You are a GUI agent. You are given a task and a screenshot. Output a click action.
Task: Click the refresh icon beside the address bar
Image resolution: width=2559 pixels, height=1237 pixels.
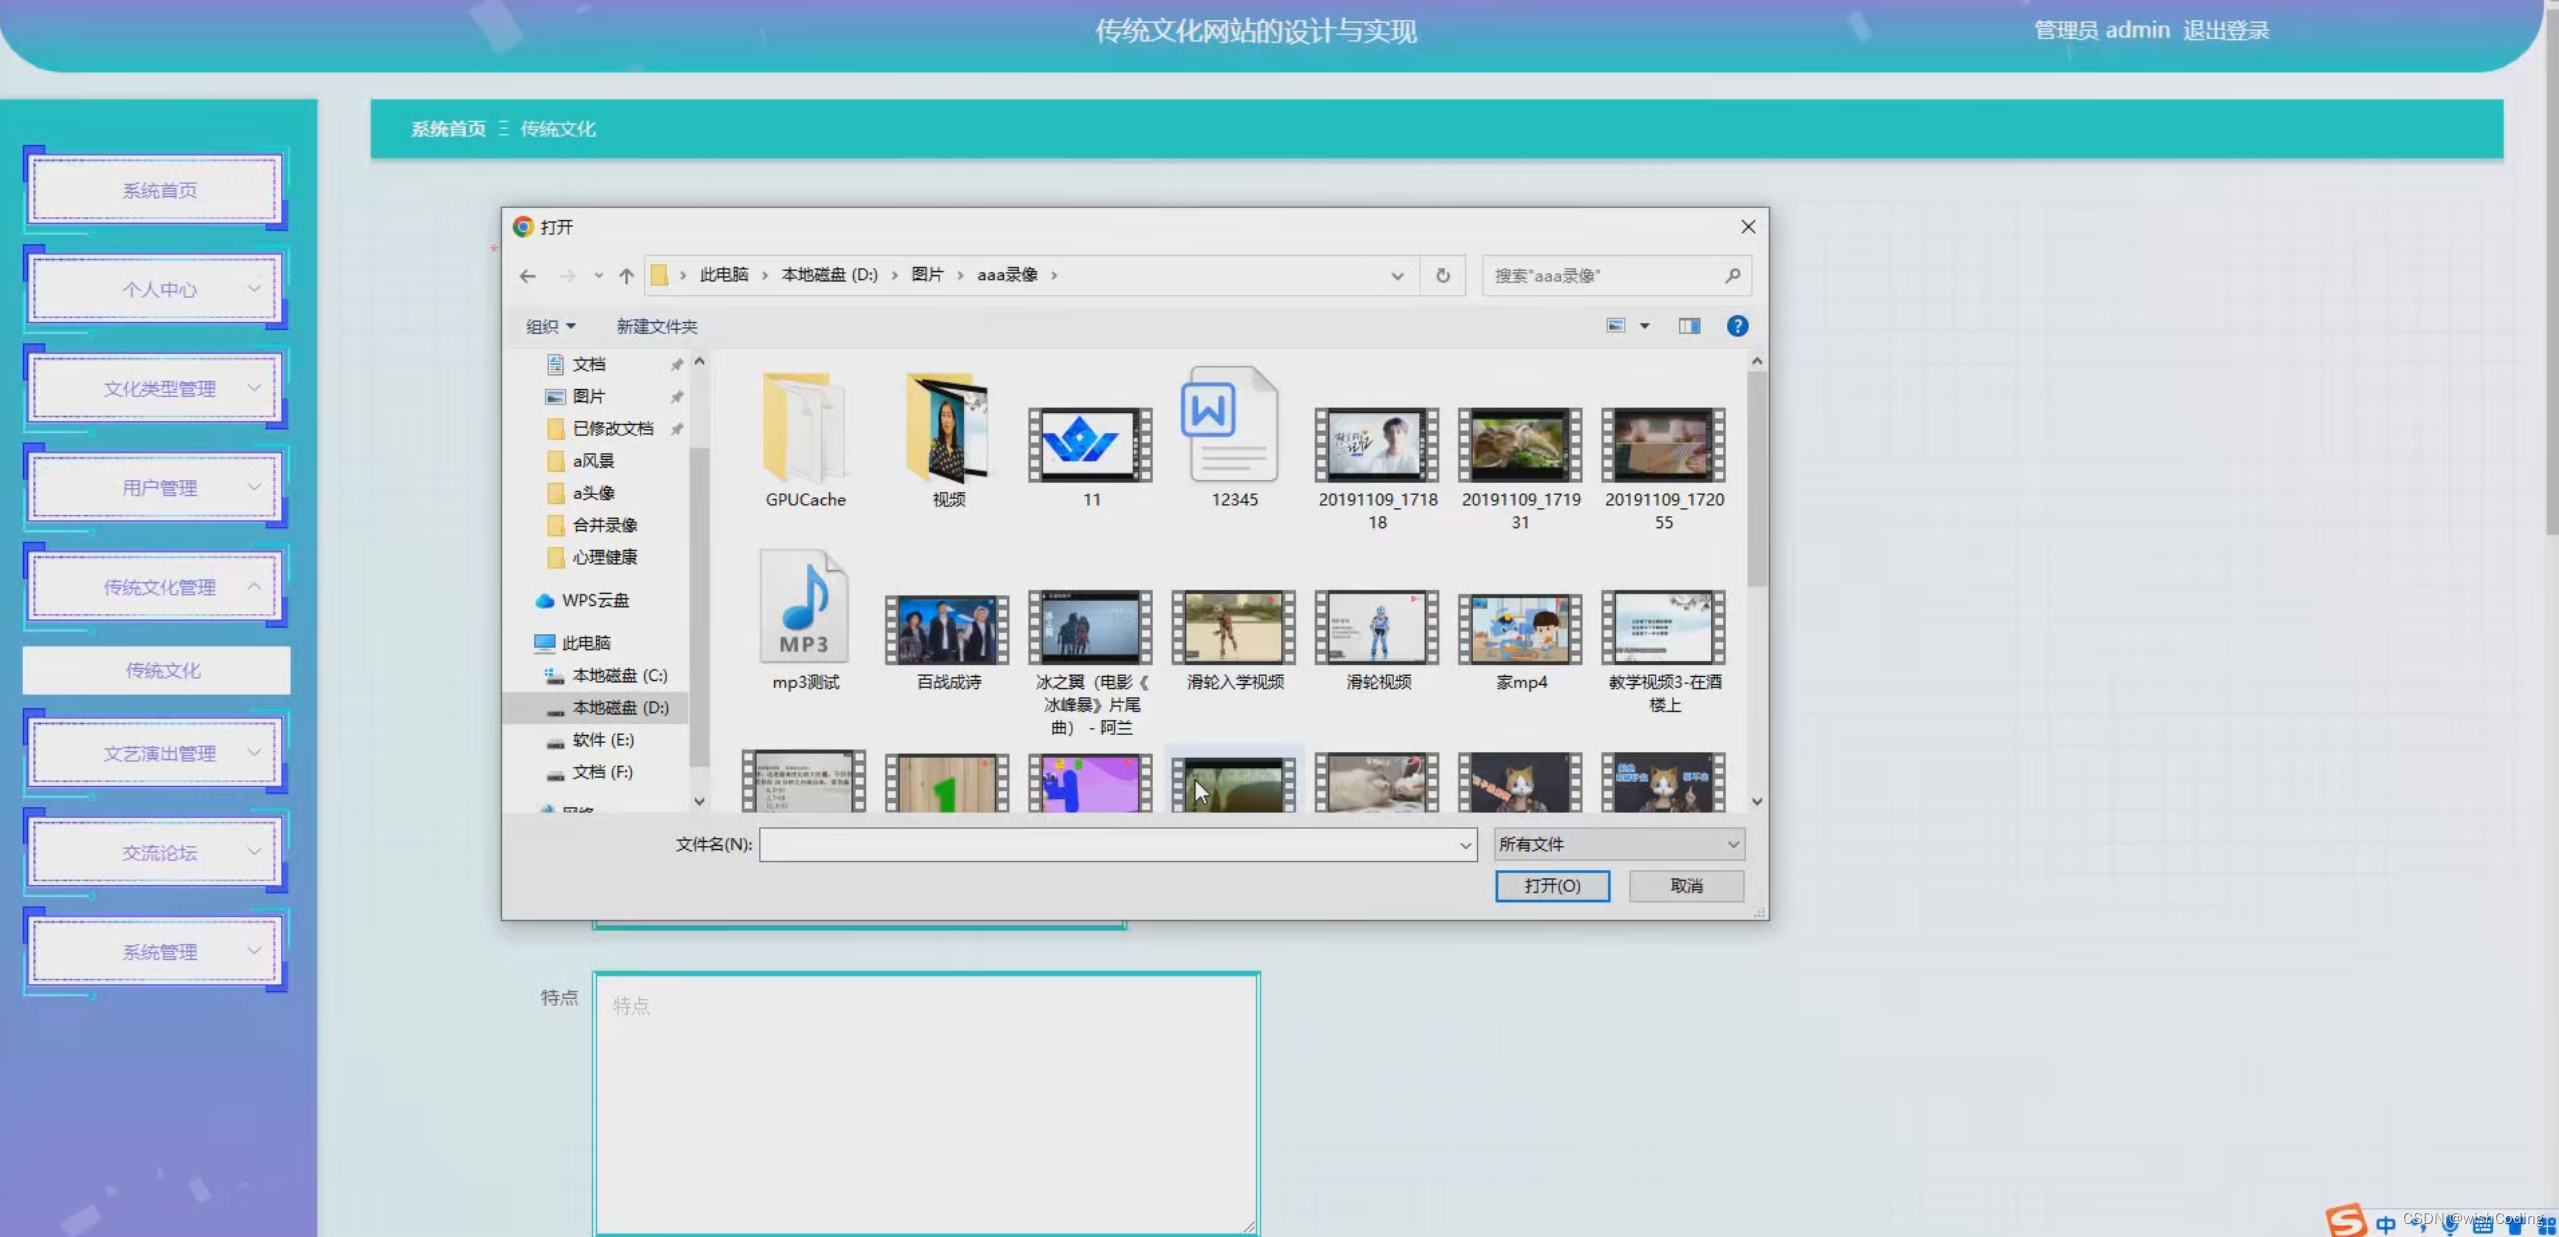(x=1442, y=275)
